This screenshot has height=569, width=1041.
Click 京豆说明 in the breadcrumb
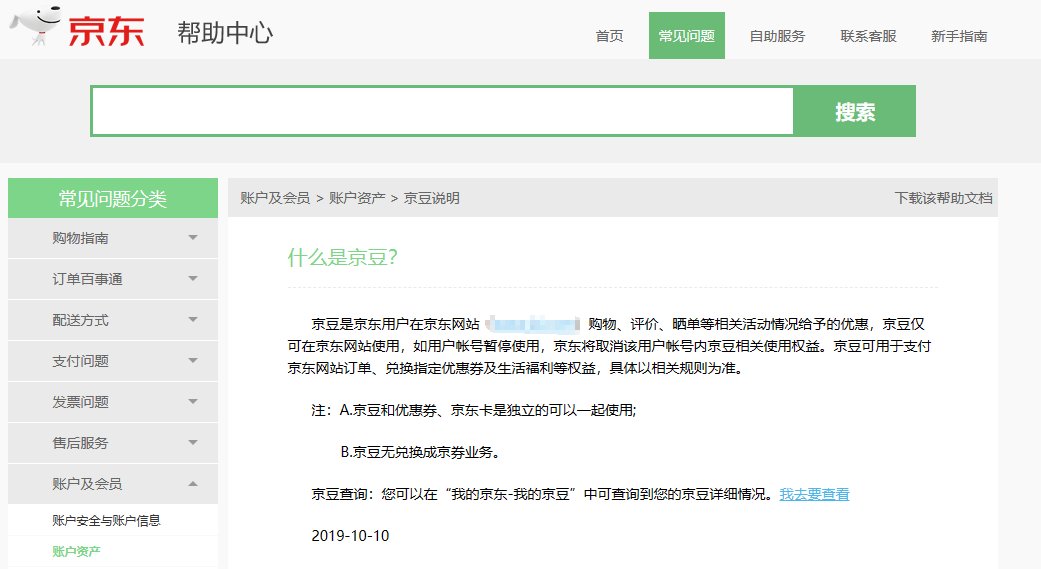point(432,198)
